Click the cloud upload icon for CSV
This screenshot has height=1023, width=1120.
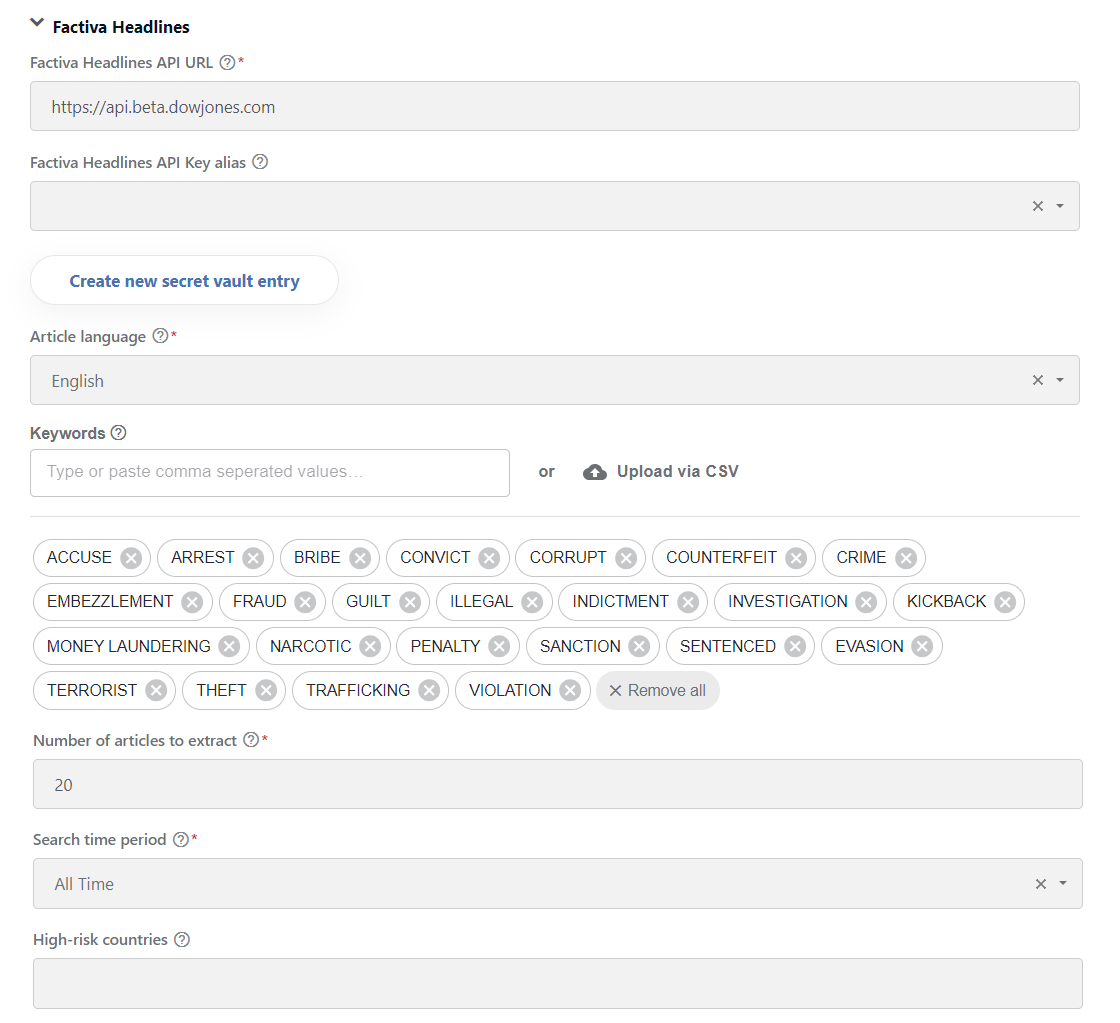(595, 472)
